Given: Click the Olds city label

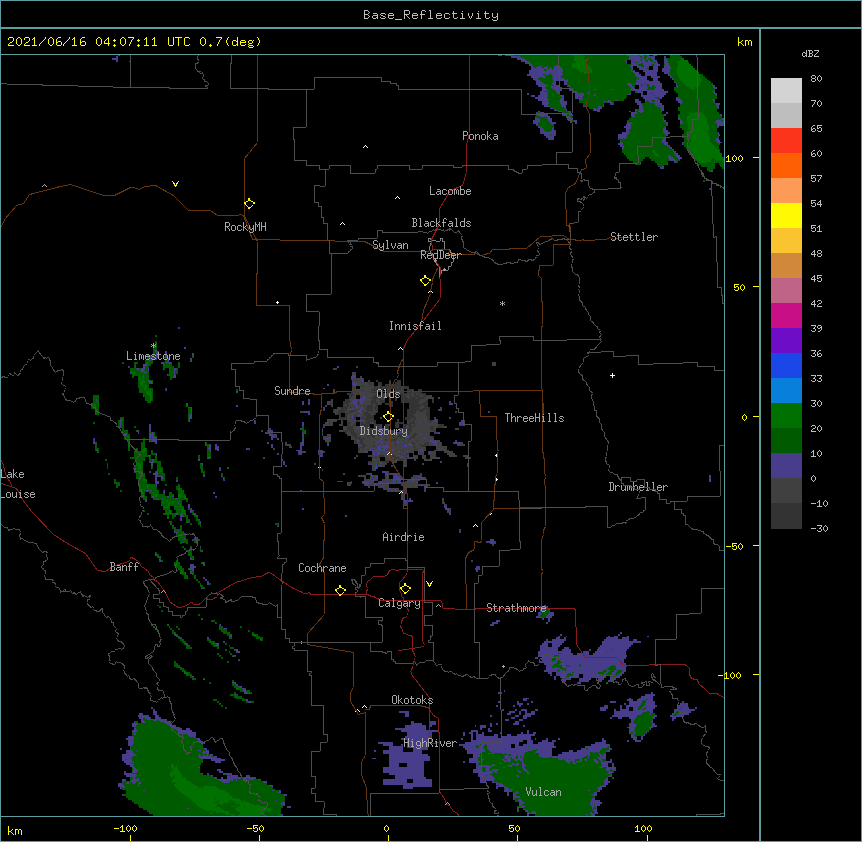Looking at the screenshot, I should [388, 394].
